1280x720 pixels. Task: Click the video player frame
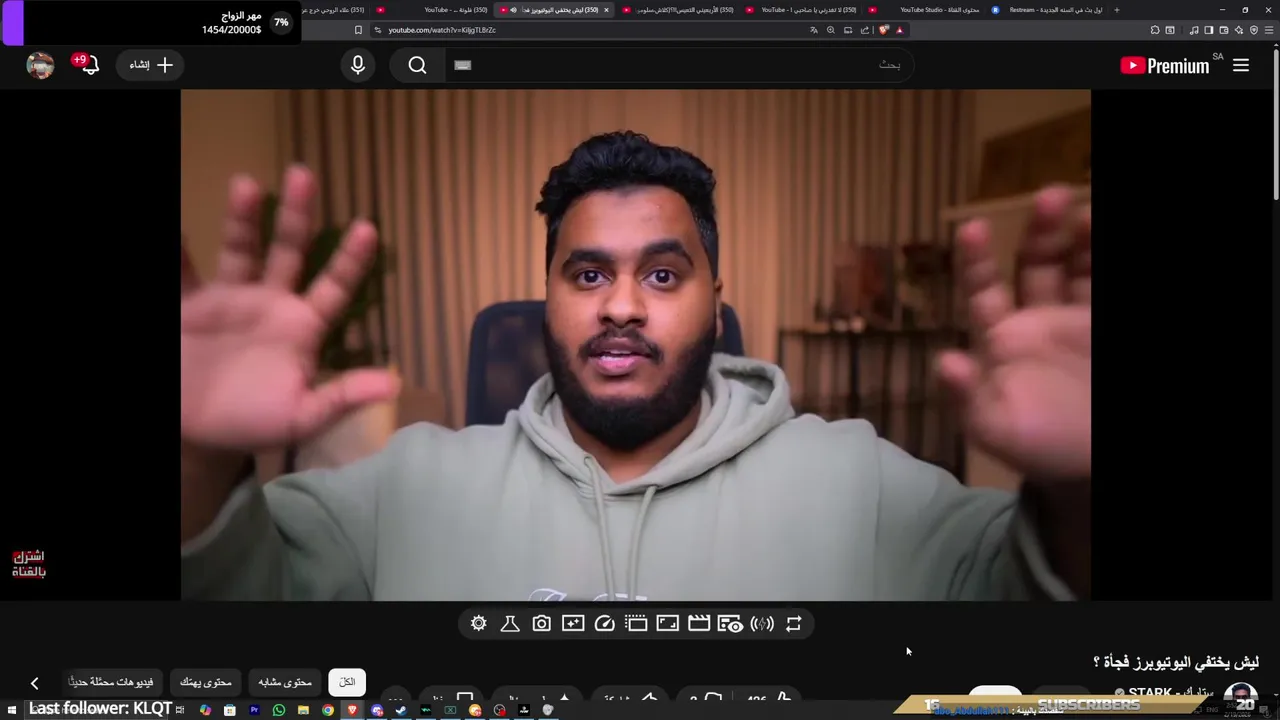coord(636,345)
